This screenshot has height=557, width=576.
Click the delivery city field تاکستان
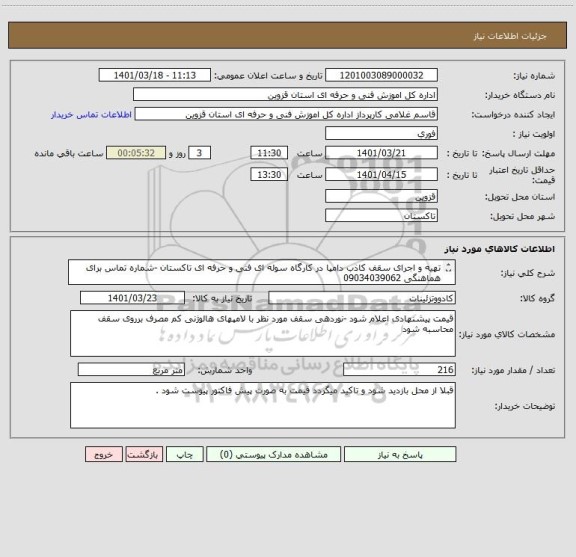click(x=381, y=216)
